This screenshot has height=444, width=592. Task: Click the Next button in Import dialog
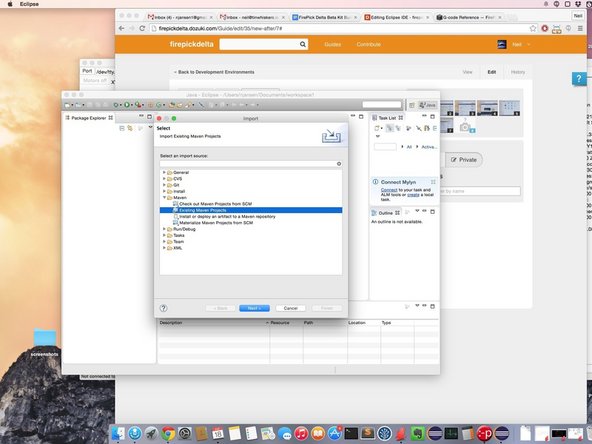254,308
